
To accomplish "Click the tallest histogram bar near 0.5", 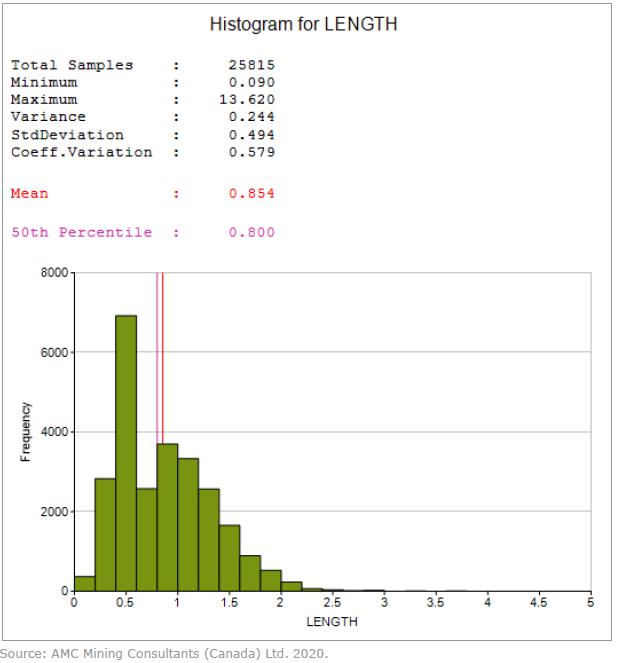I will [126, 452].
